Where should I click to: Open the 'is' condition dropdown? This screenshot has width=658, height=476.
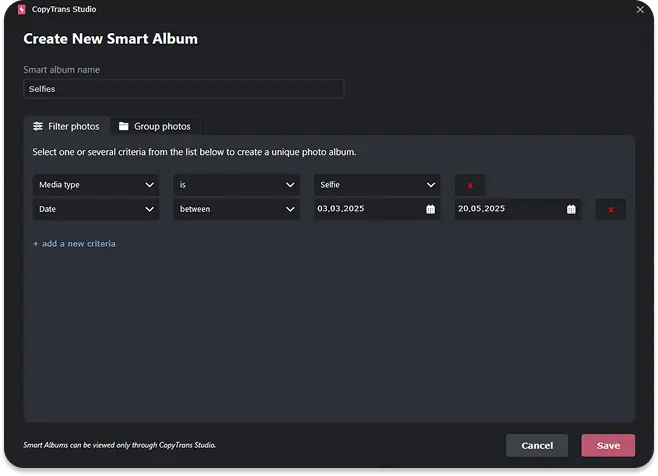[x=237, y=185]
